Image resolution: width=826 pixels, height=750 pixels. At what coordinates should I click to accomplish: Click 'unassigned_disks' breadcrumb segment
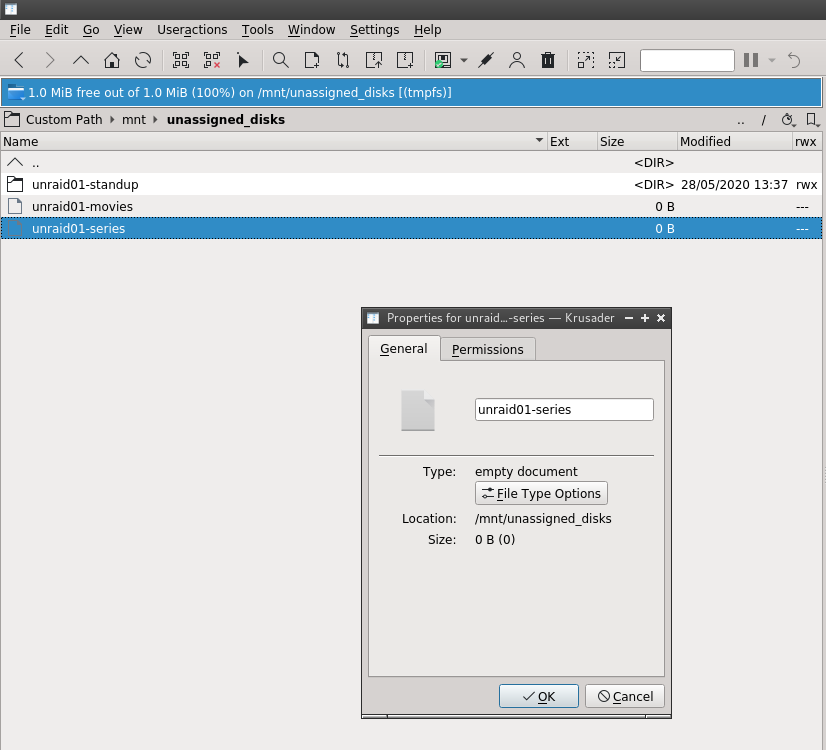tap(225, 120)
